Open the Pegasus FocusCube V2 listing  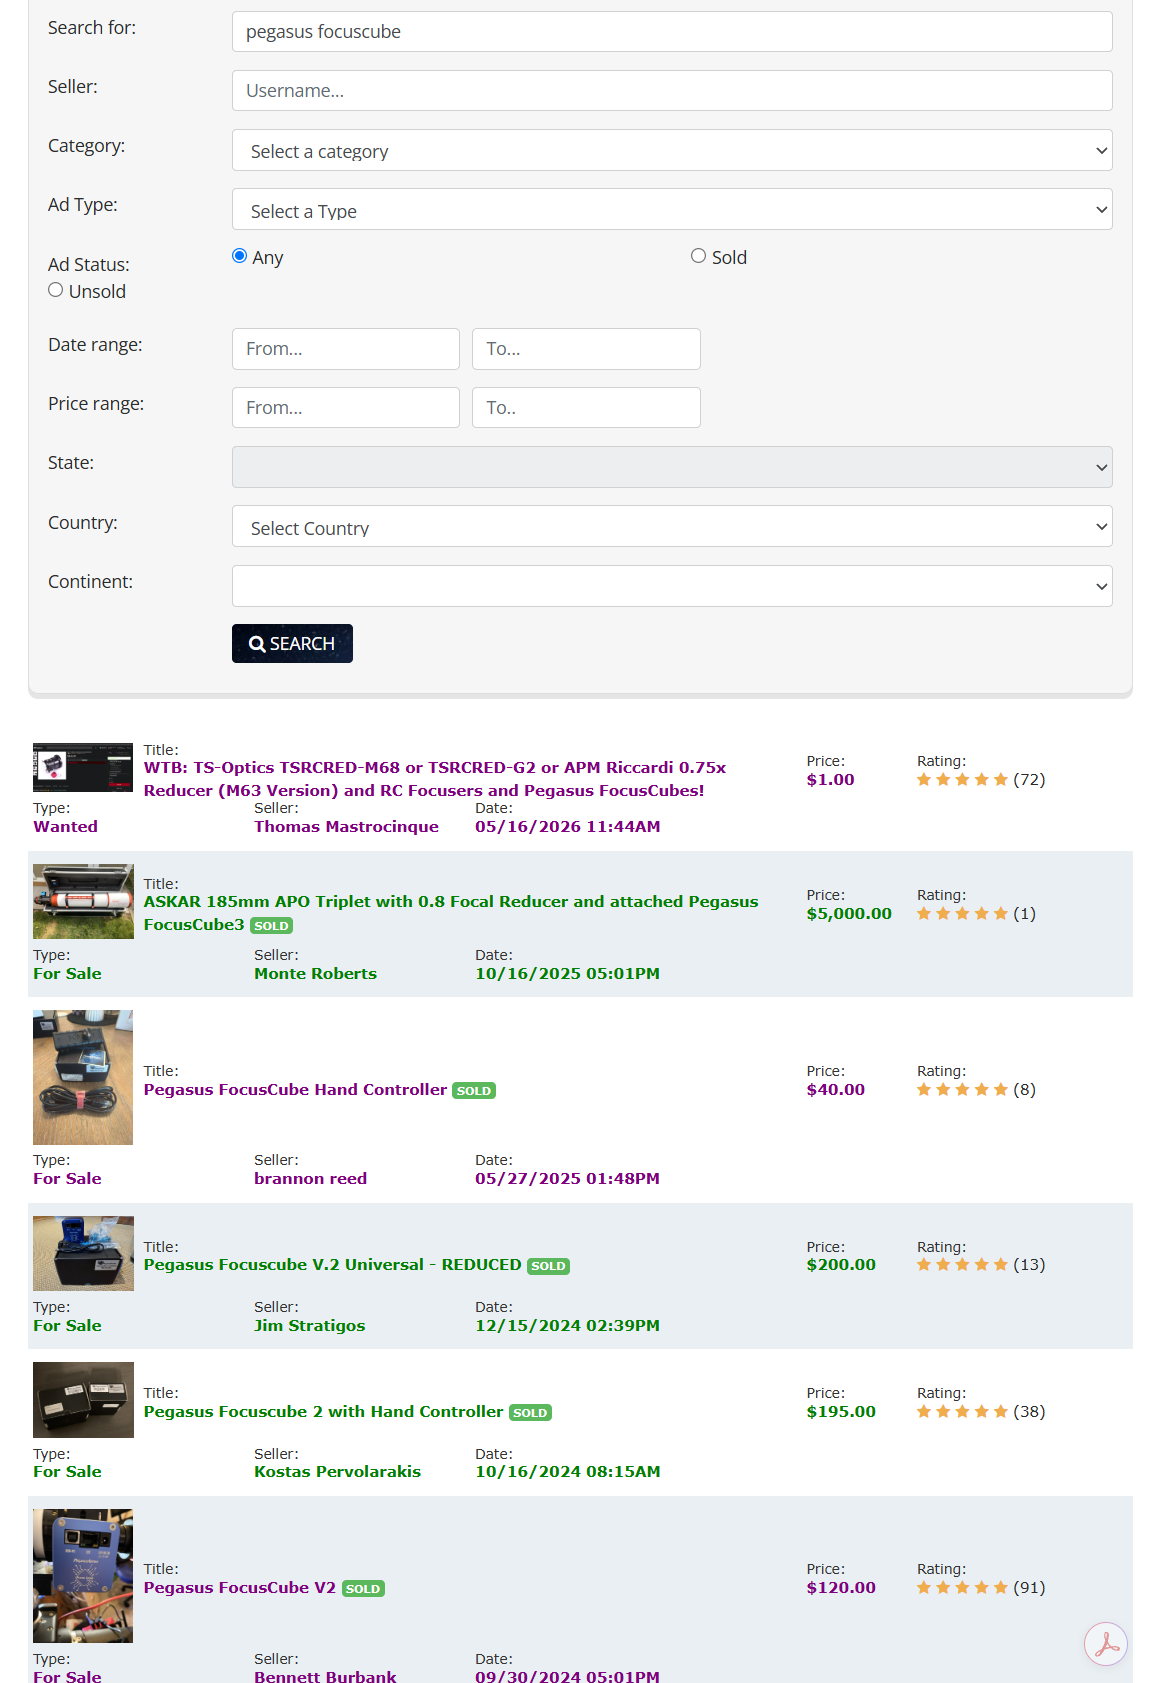coord(240,1587)
